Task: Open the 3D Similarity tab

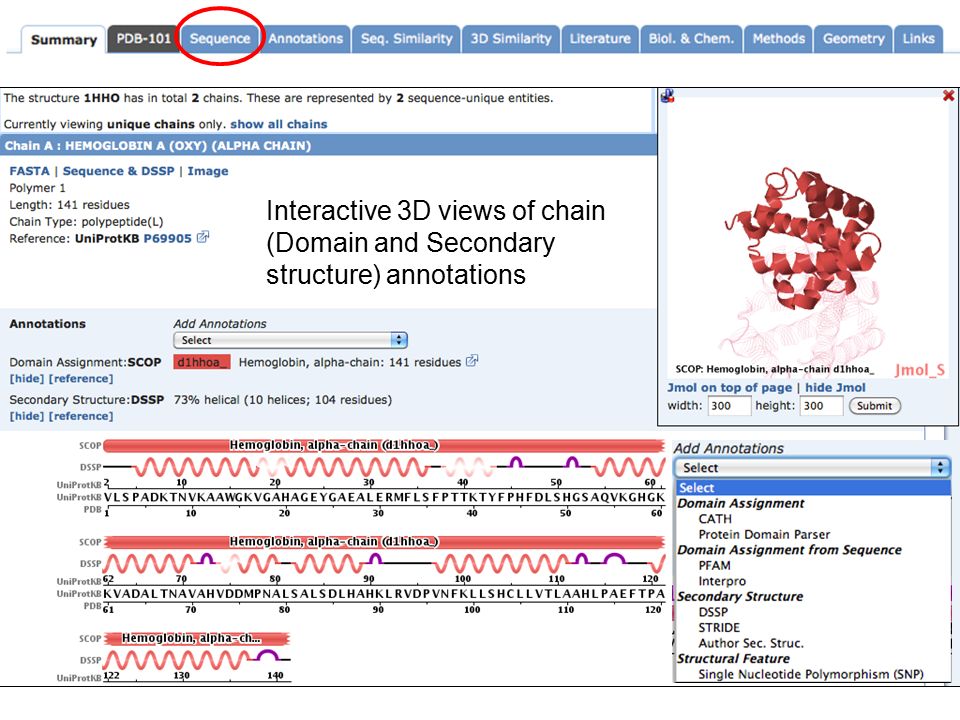Action: [511, 39]
